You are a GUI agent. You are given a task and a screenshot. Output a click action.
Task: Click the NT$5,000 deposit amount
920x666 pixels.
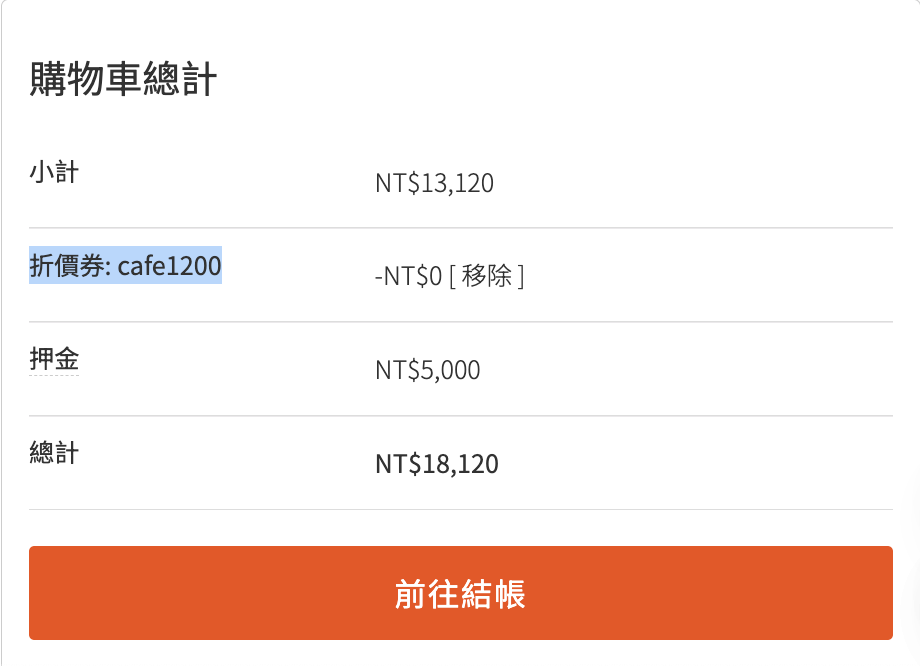[427, 371]
